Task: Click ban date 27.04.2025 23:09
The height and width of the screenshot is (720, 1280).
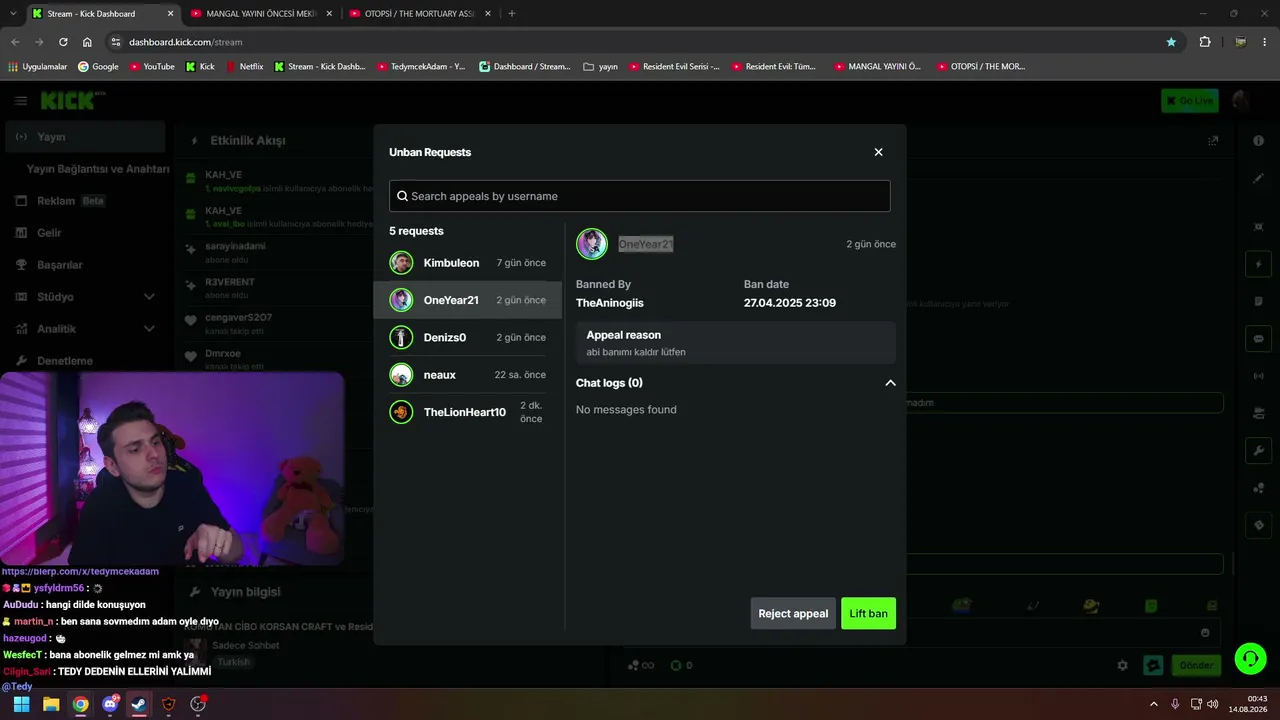Action: coord(790,303)
